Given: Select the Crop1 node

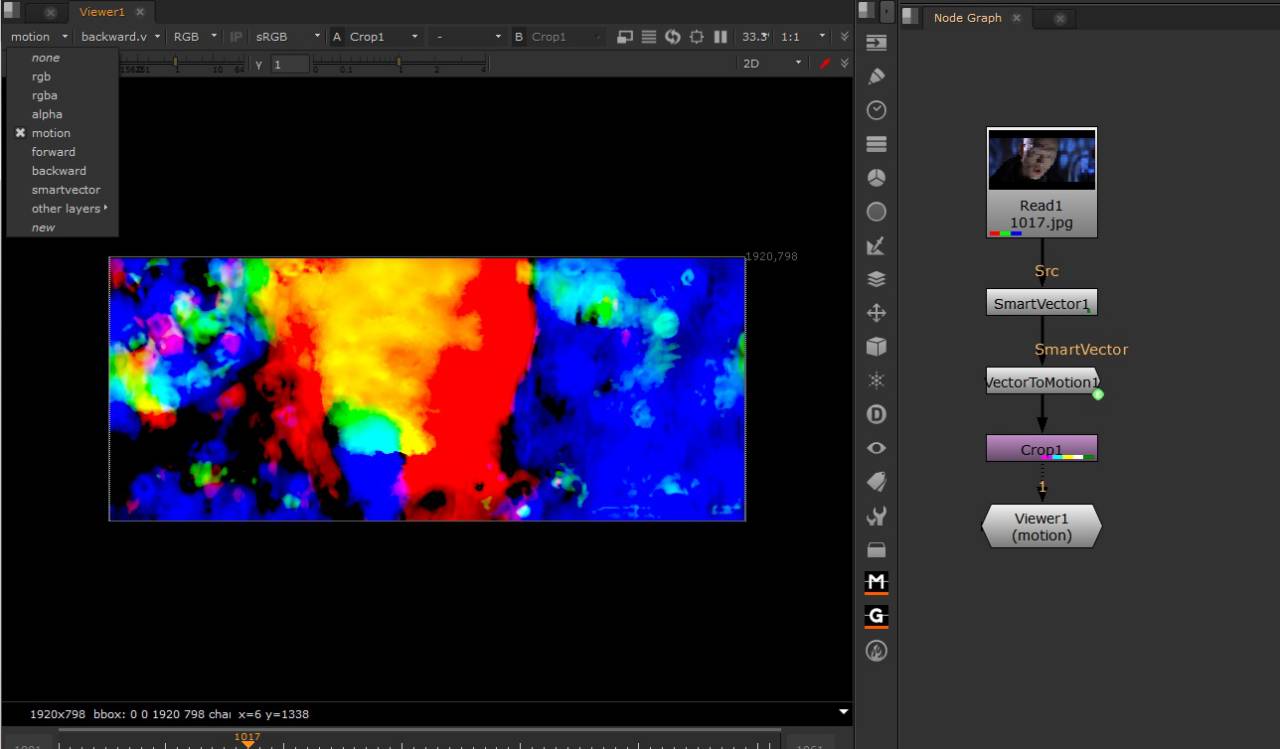Looking at the screenshot, I should [x=1041, y=449].
